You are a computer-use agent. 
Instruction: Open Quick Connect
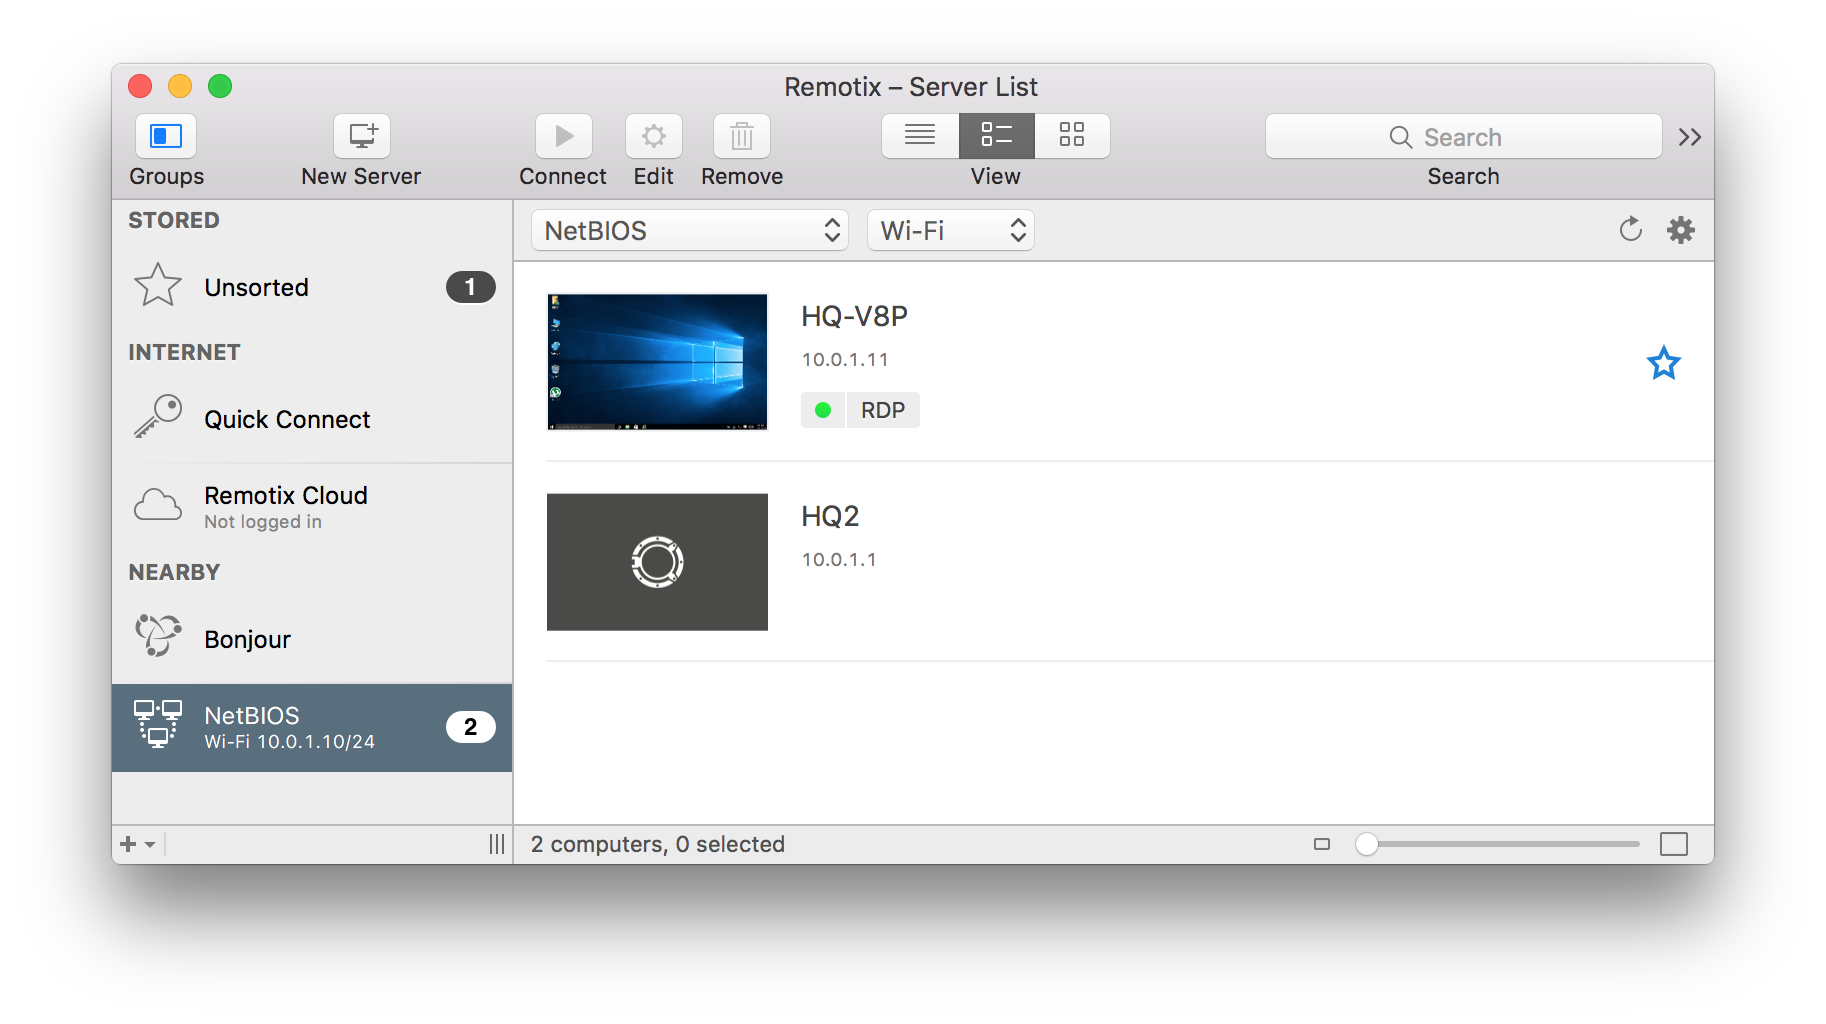point(312,419)
